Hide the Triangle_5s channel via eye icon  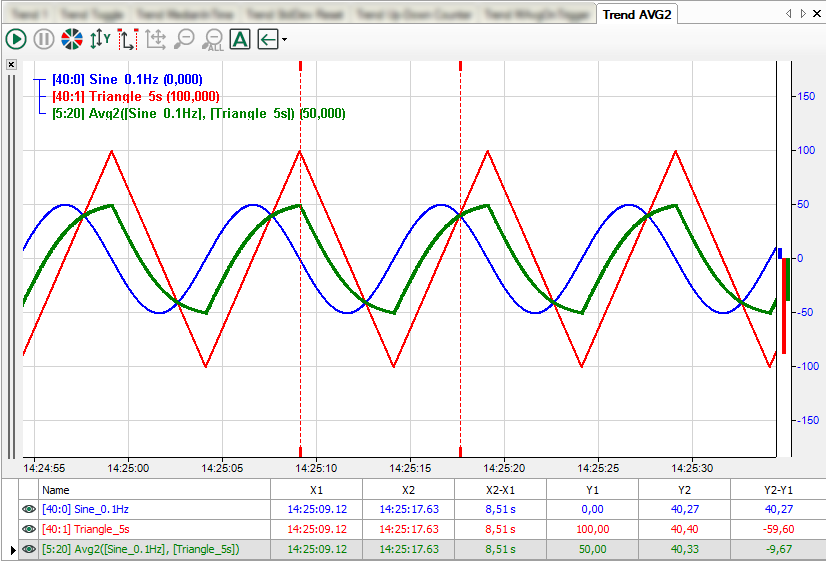click(29, 529)
